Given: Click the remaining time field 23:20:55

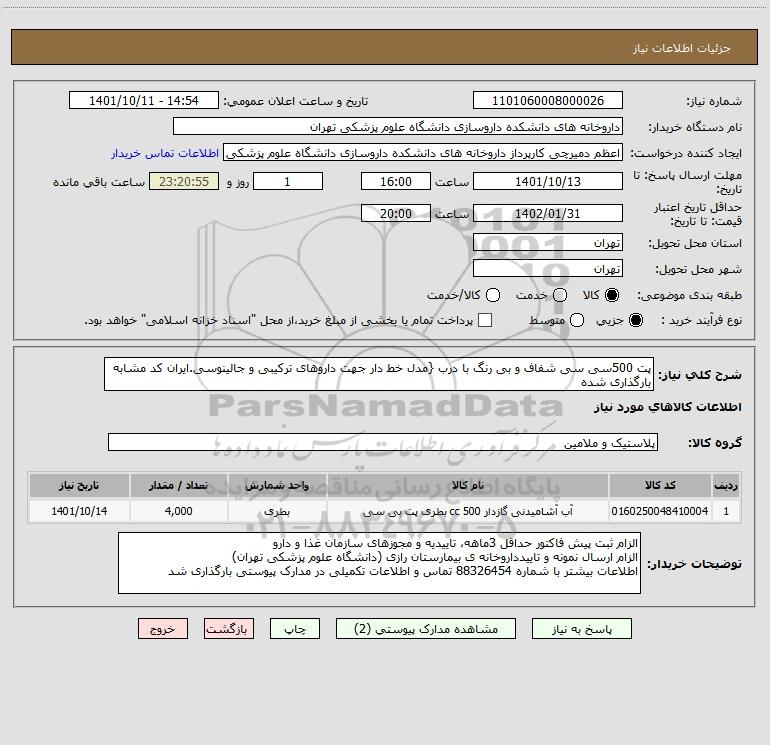Looking at the screenshot, I should tap(184, 181).
